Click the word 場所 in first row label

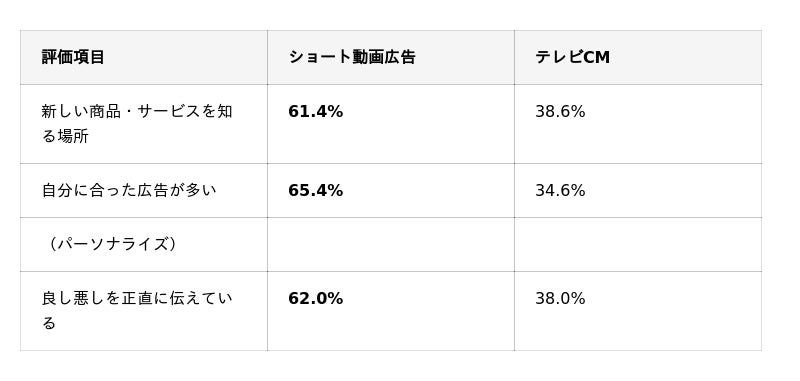tap(73, 137)
